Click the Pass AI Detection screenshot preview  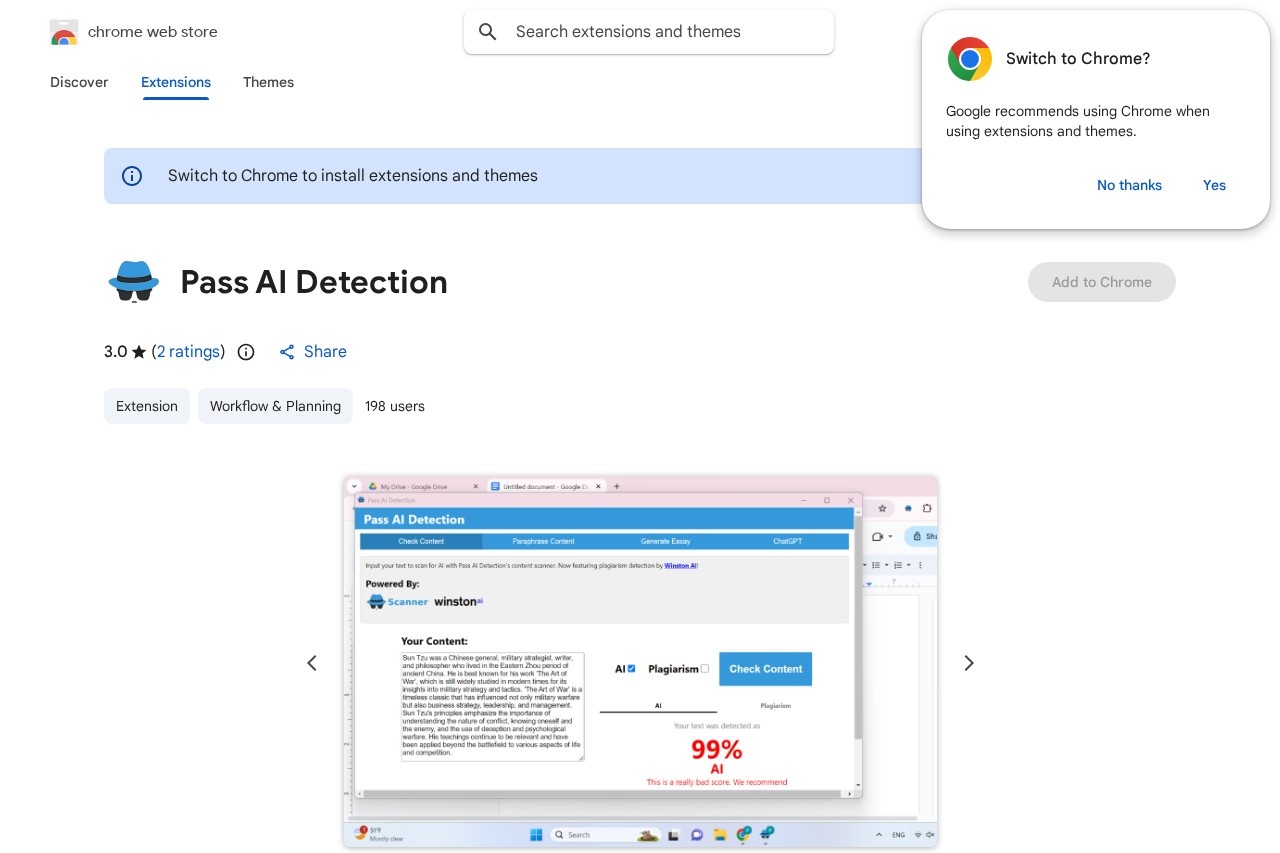pyautogui.click(x=640, y=662)
